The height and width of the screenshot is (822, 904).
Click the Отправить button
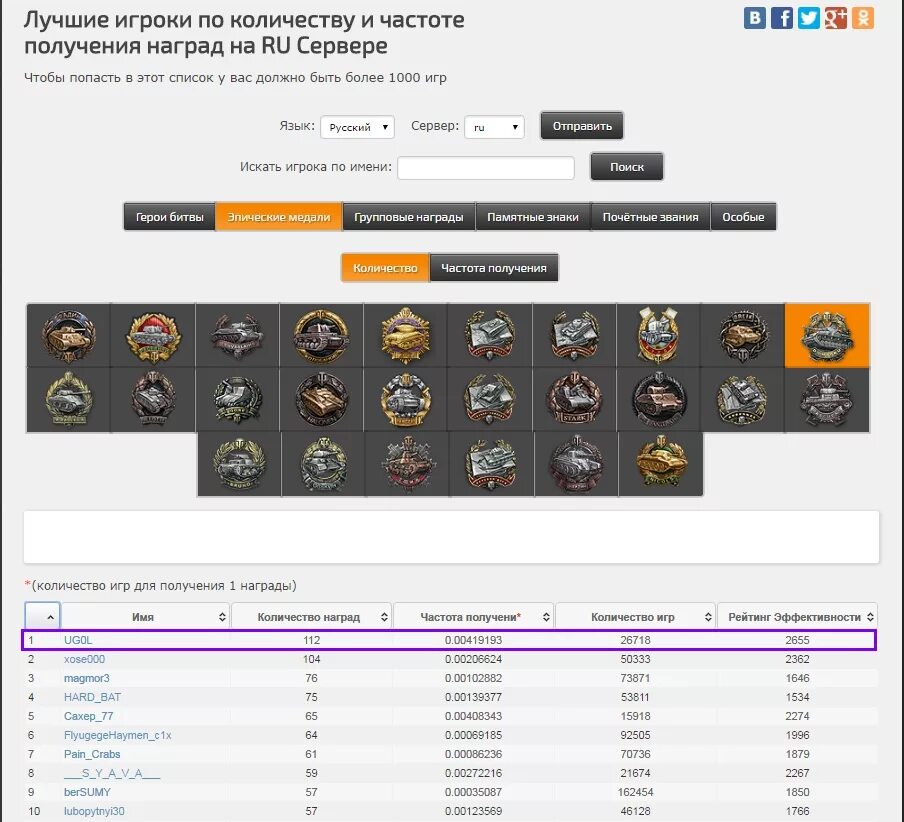(x=581, y=125)
